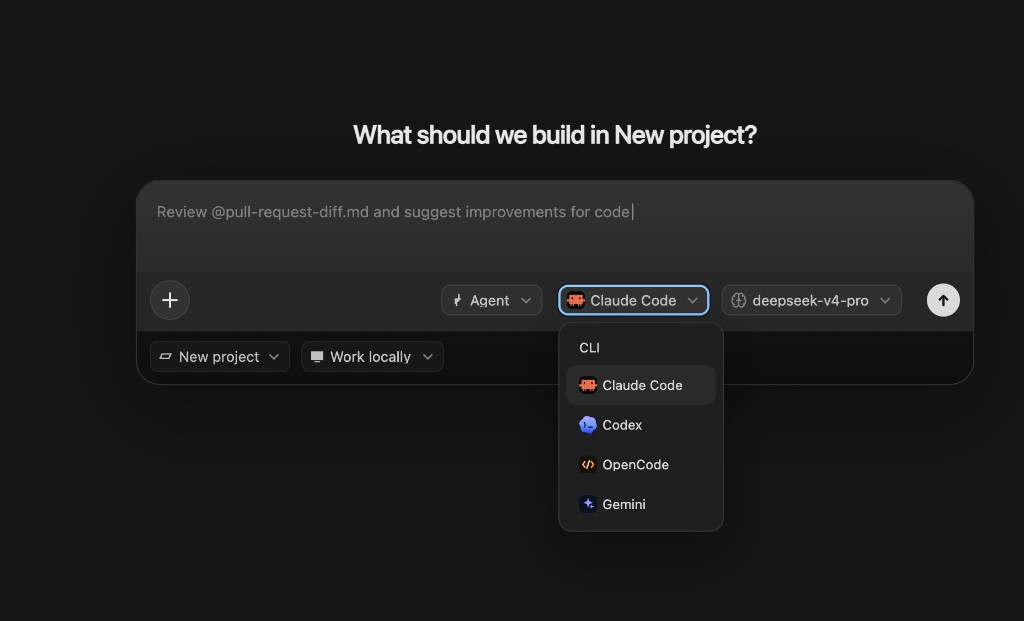Send the prompt with arrow button

click(x=943, y=300)
